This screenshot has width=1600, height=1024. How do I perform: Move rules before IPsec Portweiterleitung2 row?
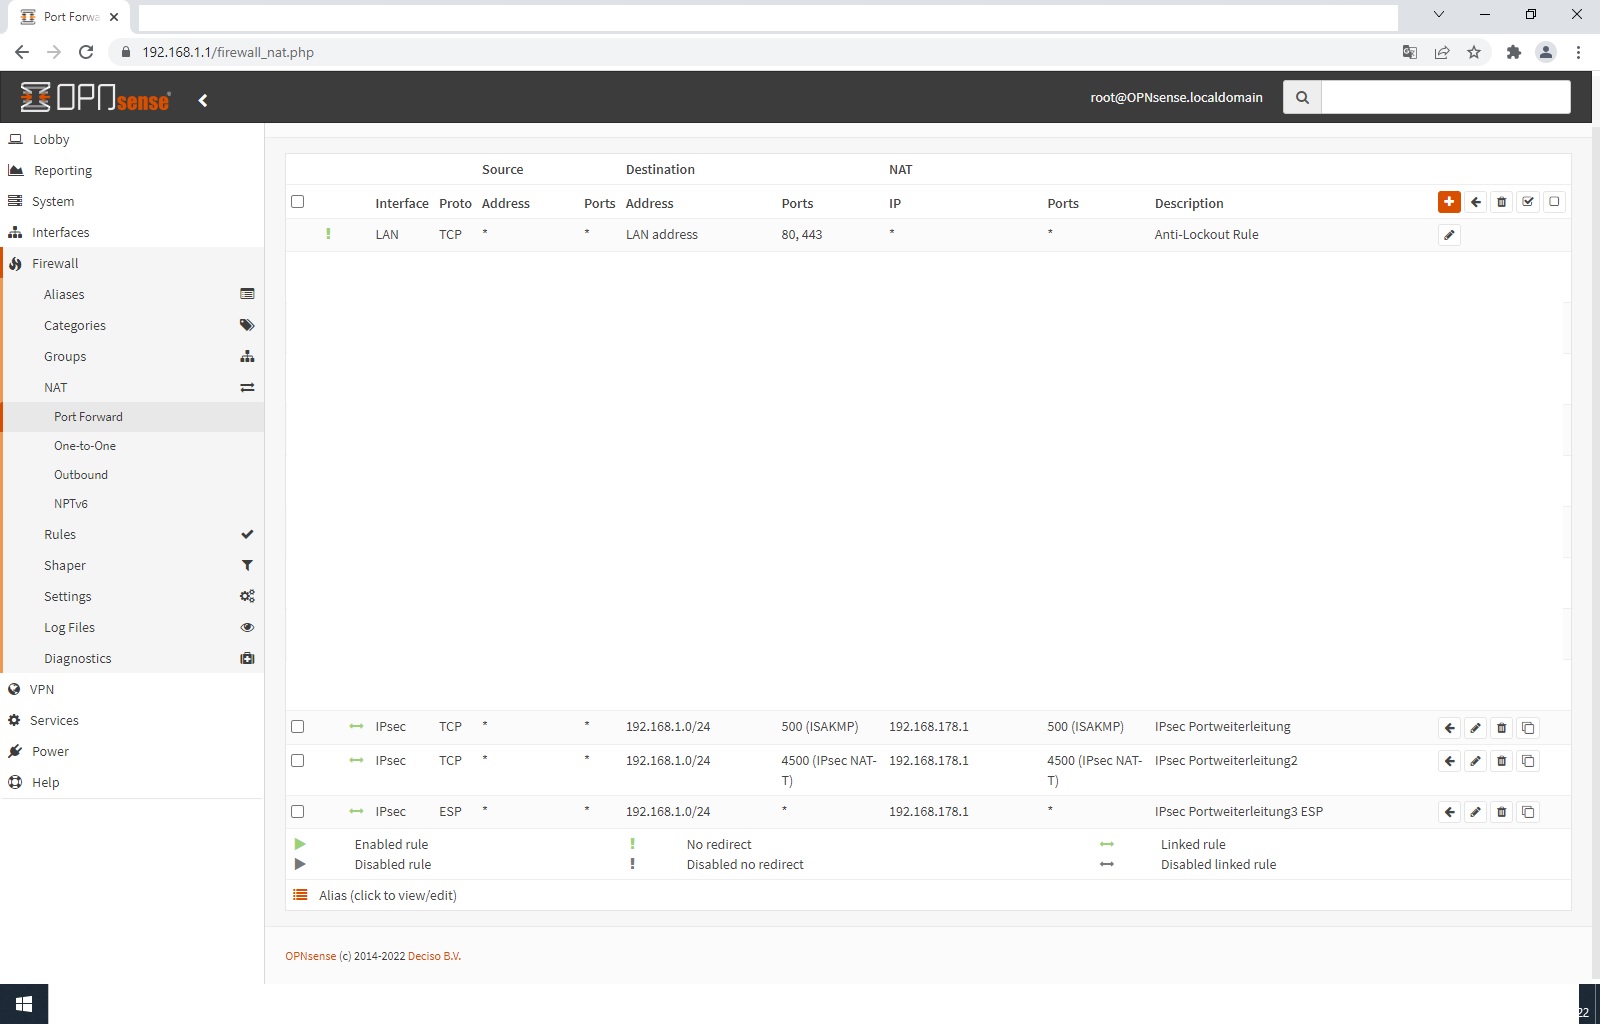1449,761
